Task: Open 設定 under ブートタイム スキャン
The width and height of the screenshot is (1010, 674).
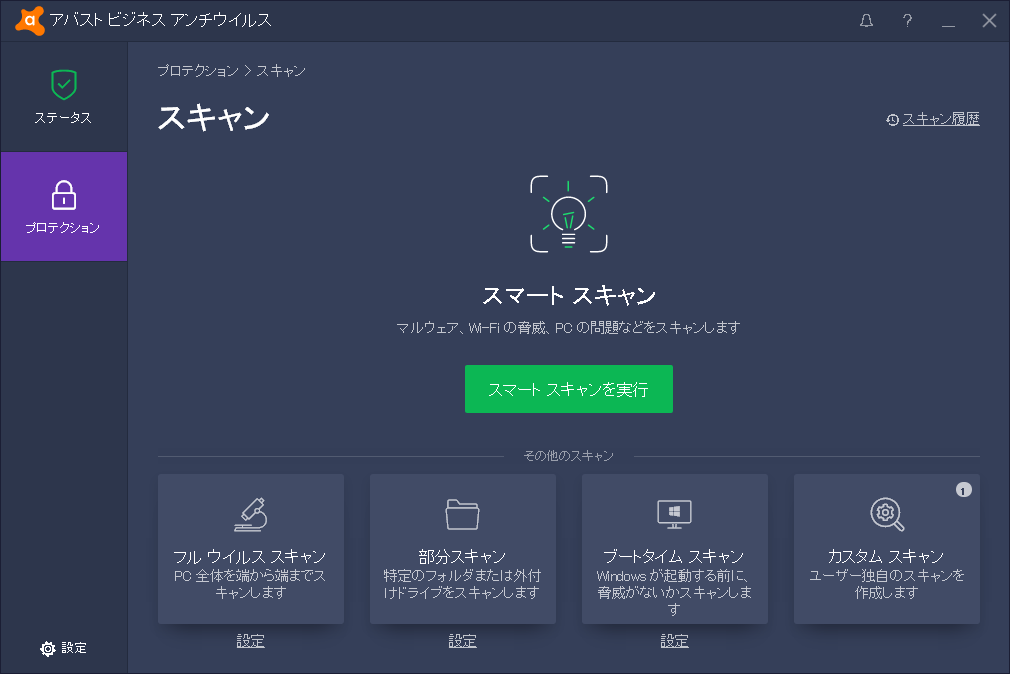Action: tap(674, 641)
